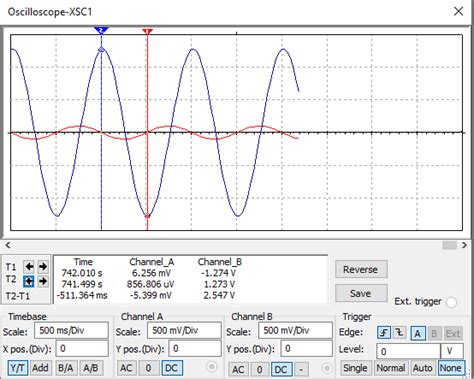Click Channel A Scale field
474x379 pixels.
pyautogui.click(x=184, y=331)
